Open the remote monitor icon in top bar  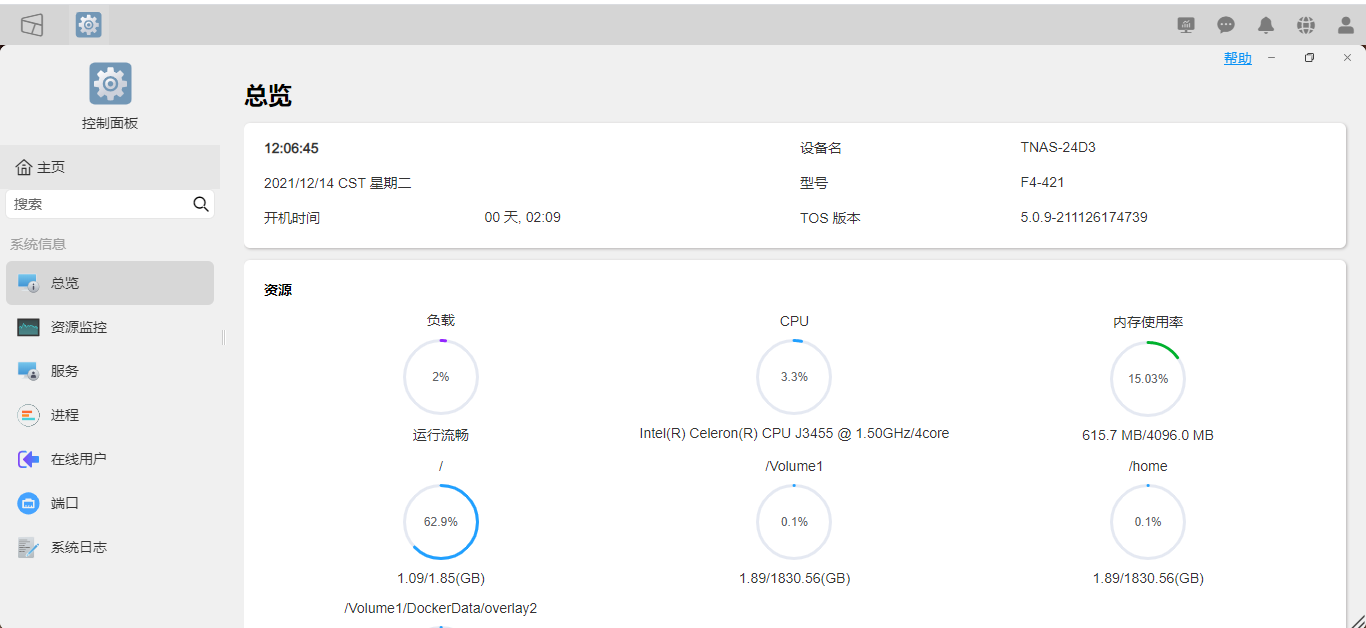(x=1186, y=25)
